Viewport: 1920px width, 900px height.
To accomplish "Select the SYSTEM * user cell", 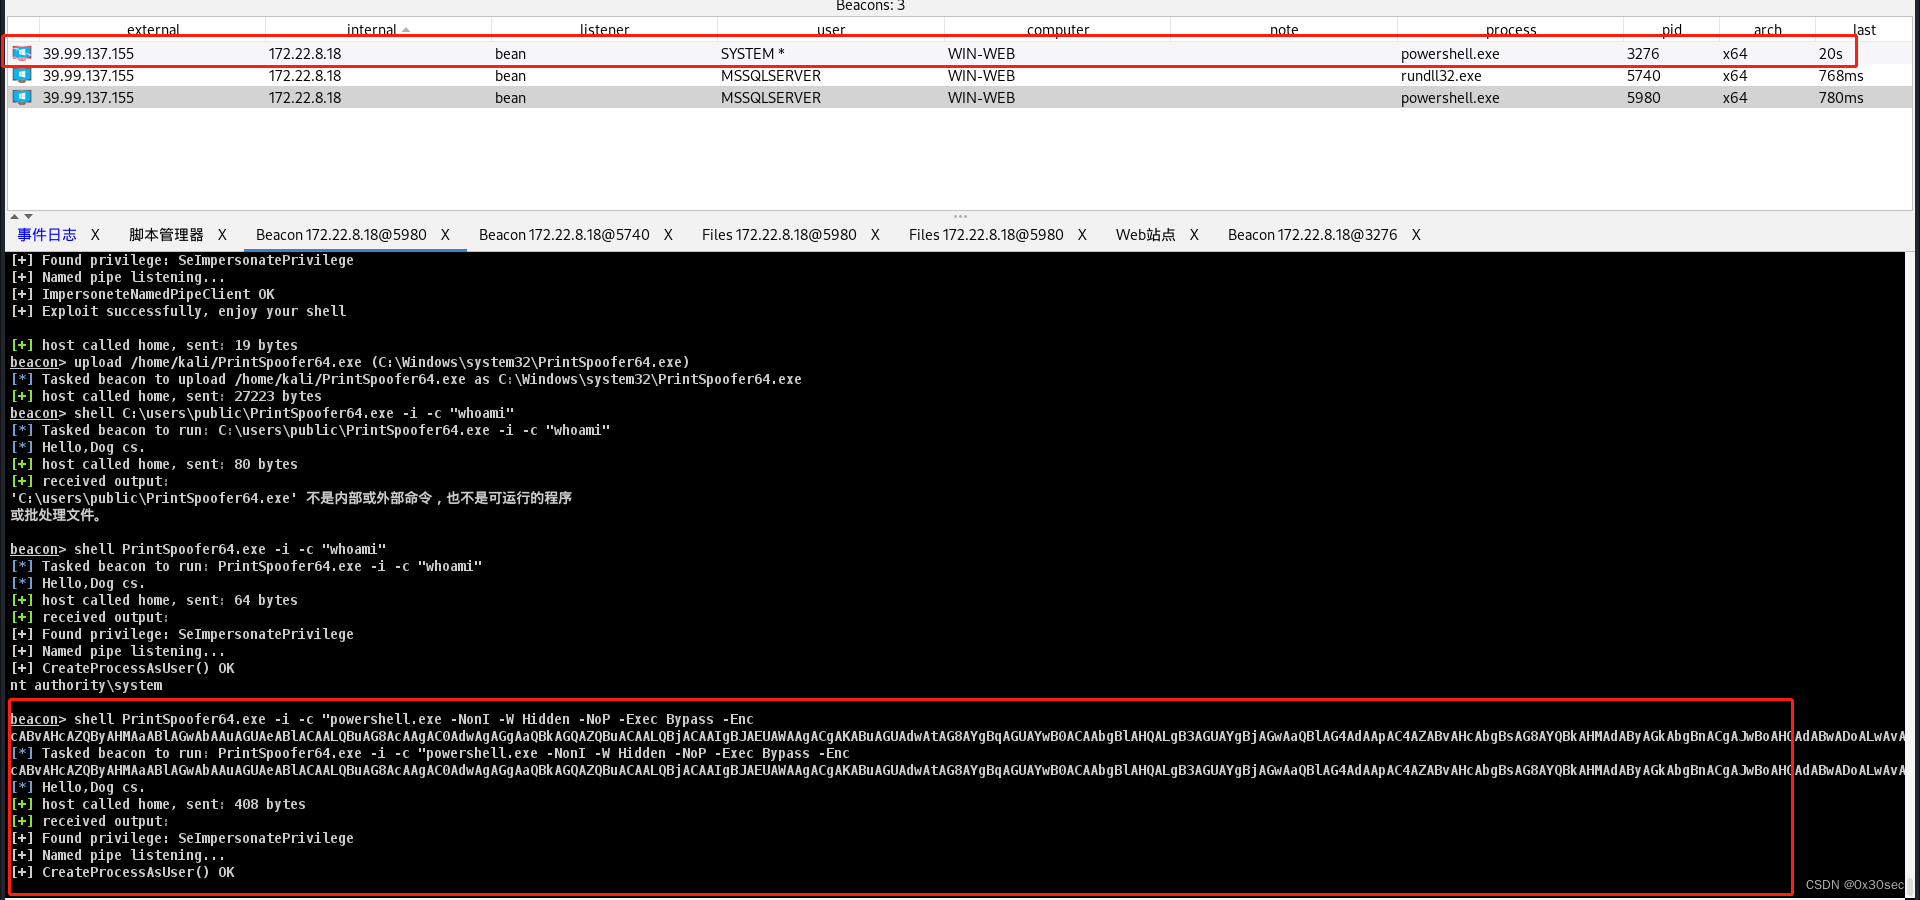I will [752, 54].
